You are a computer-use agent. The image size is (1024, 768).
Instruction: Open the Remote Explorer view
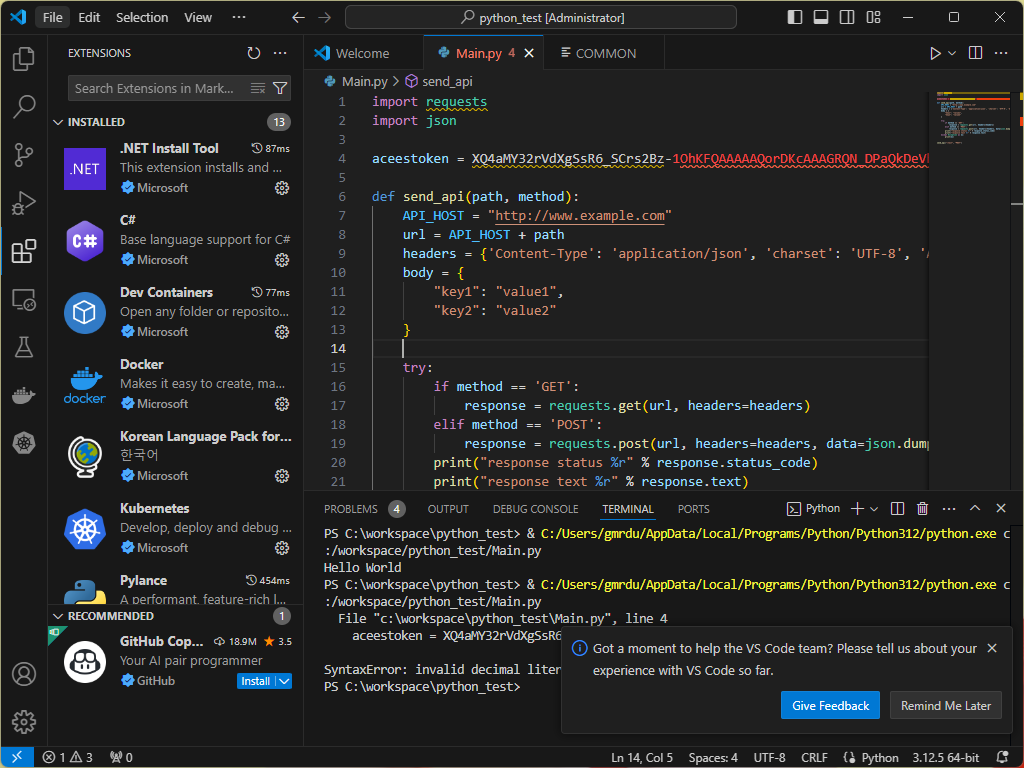[x=24, y=300]
